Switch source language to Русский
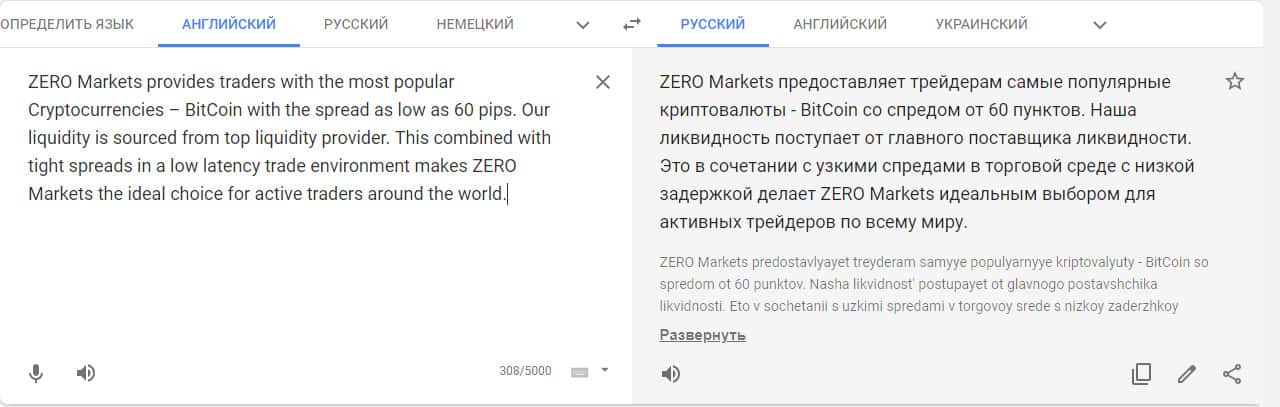The image size is (1280, 407). (x=356, y=24)
